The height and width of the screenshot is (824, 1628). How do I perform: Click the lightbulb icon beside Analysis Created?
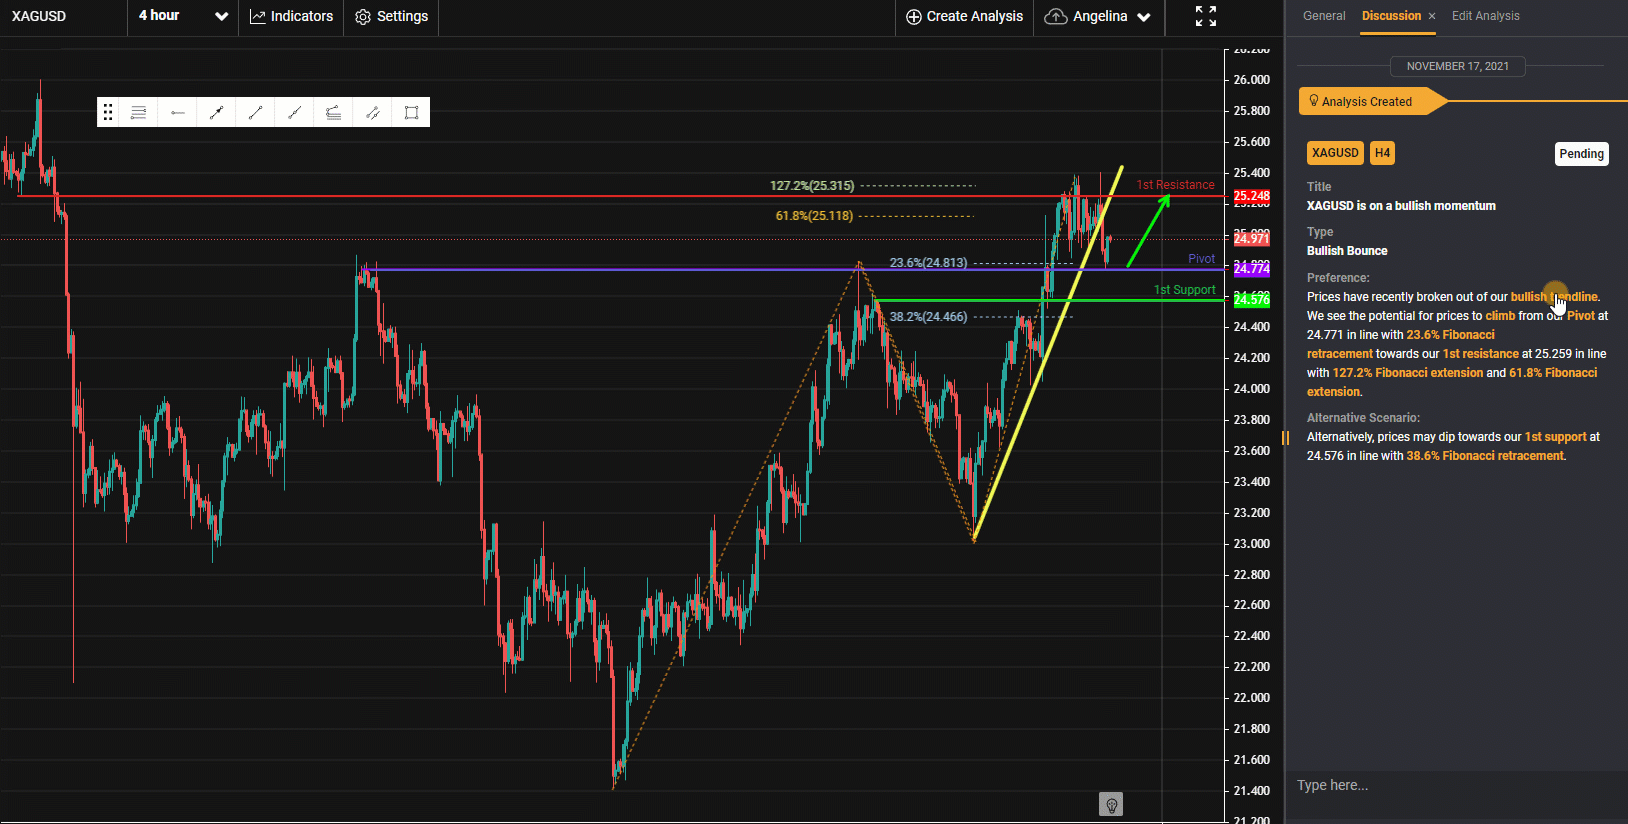click(x=1313, y=101)
